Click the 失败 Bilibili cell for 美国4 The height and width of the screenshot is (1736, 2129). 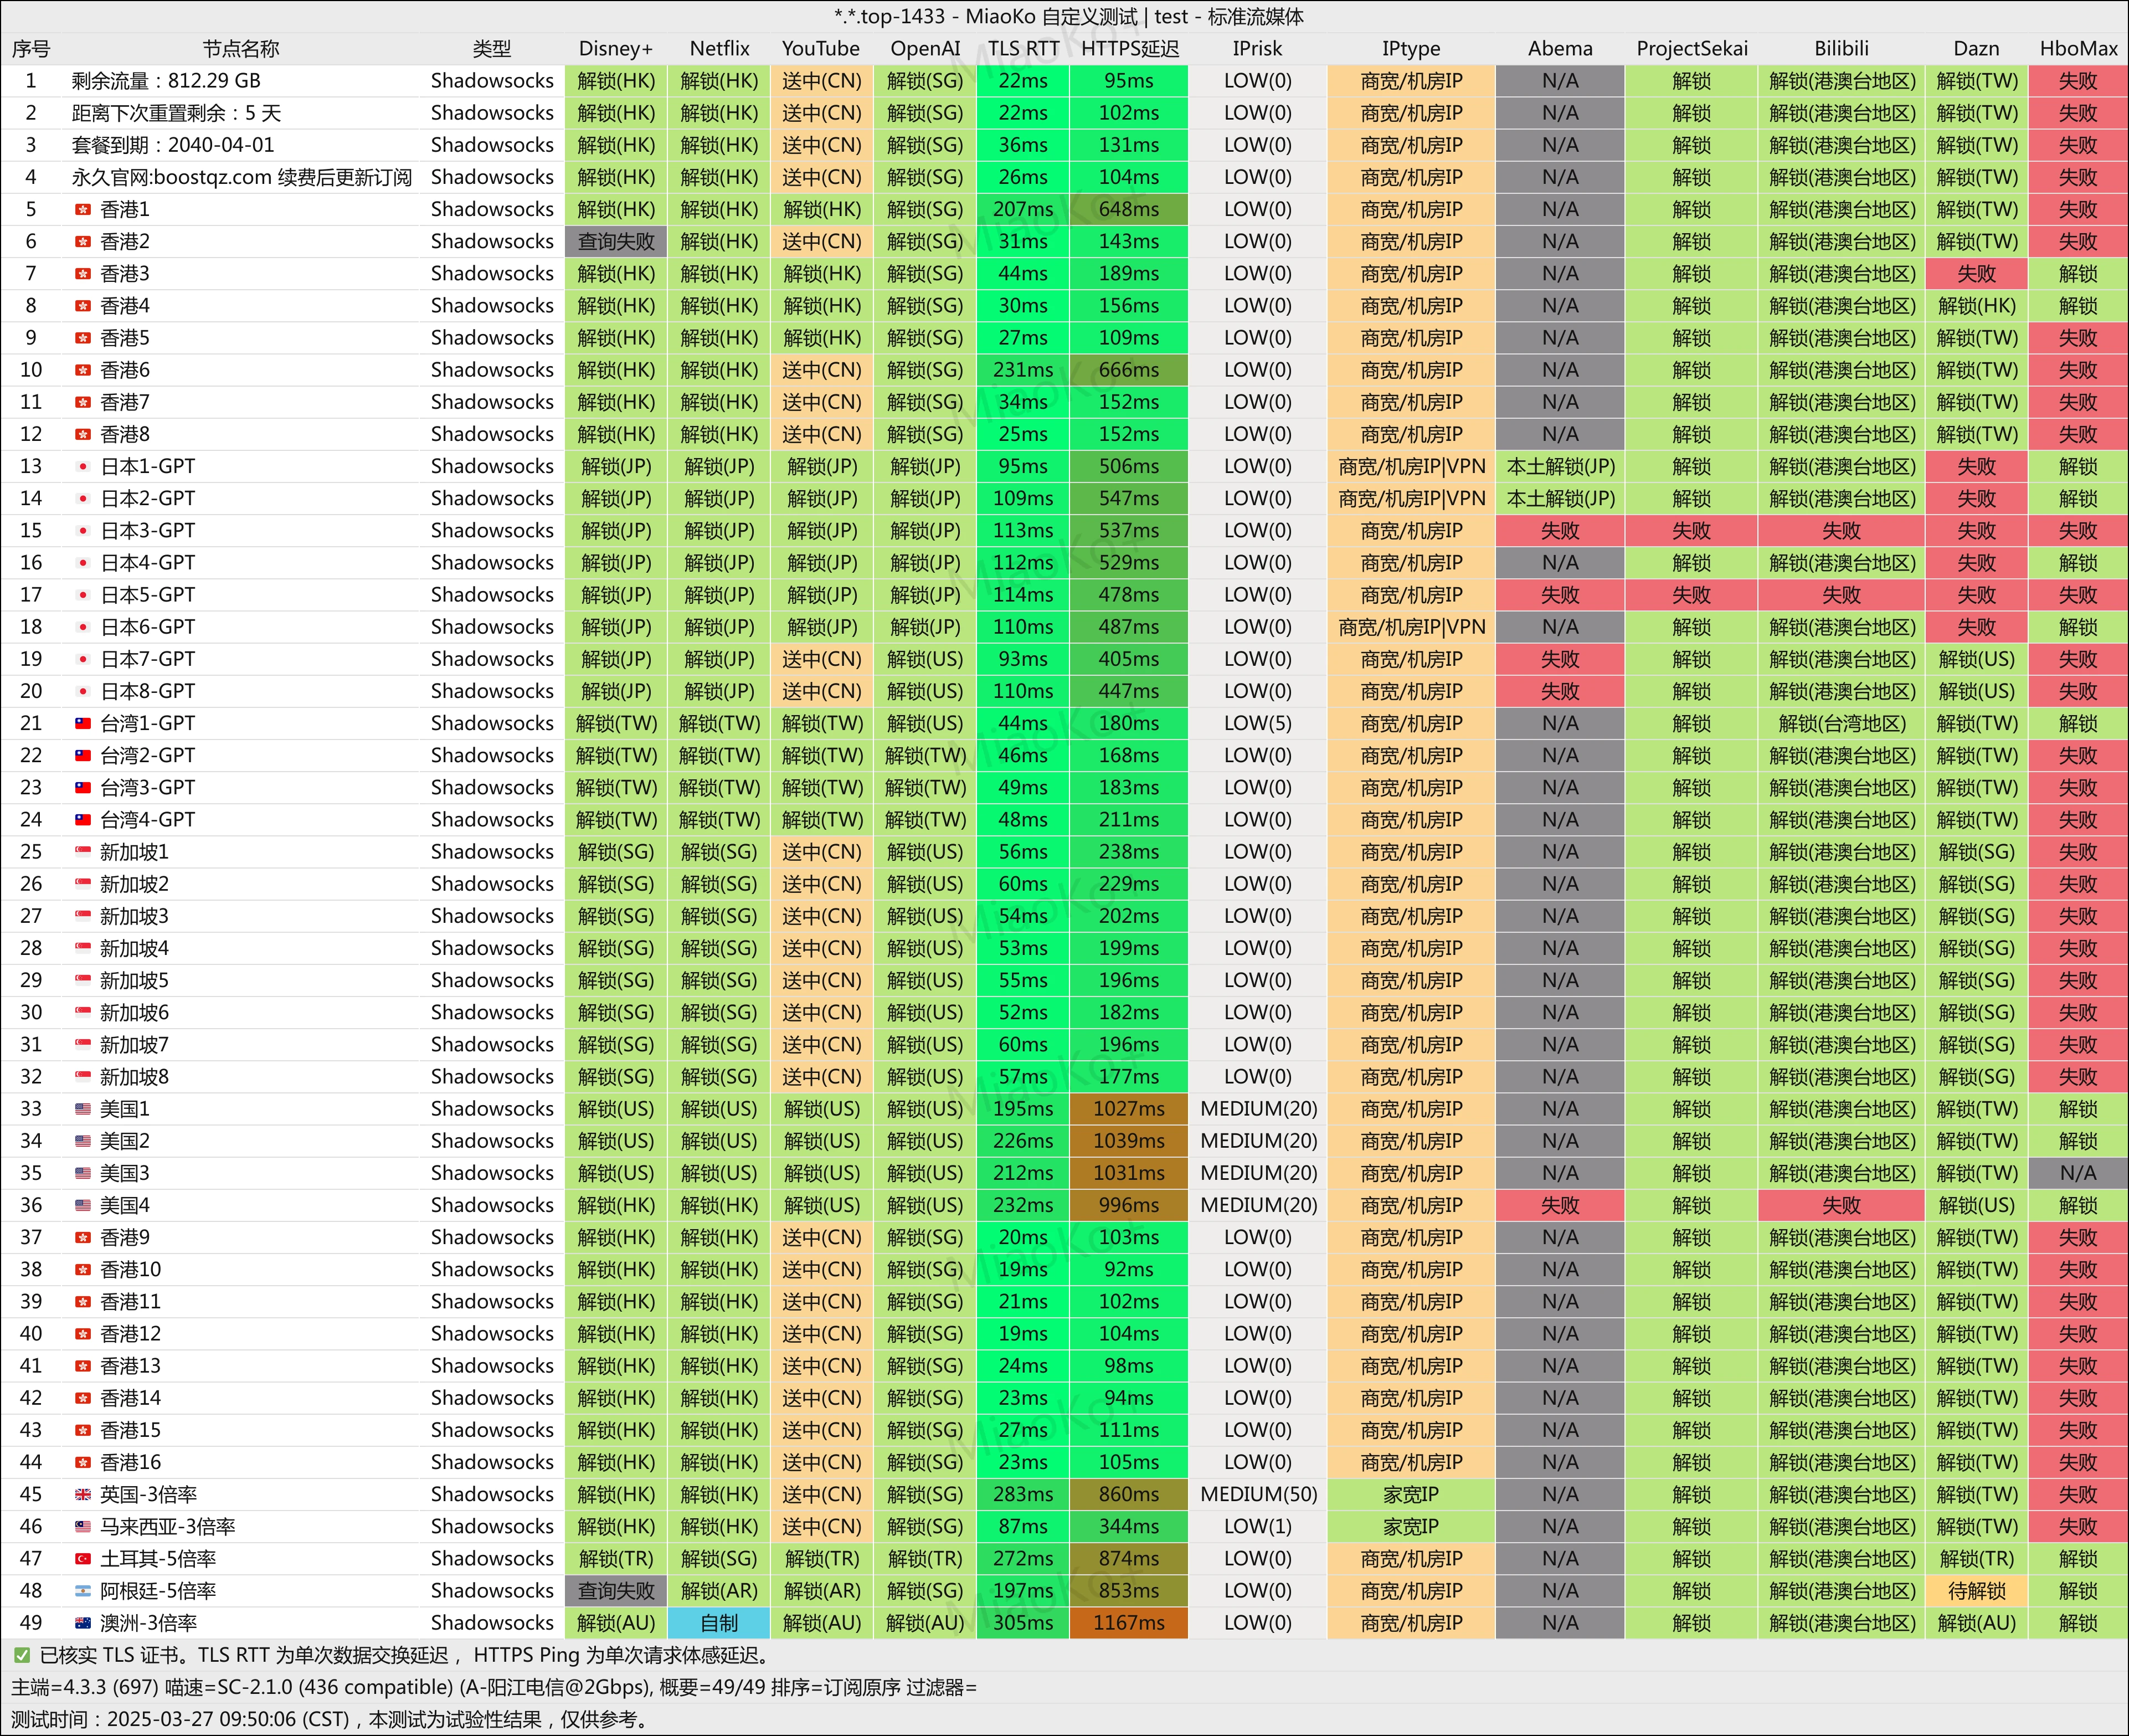(1841, 1205)
